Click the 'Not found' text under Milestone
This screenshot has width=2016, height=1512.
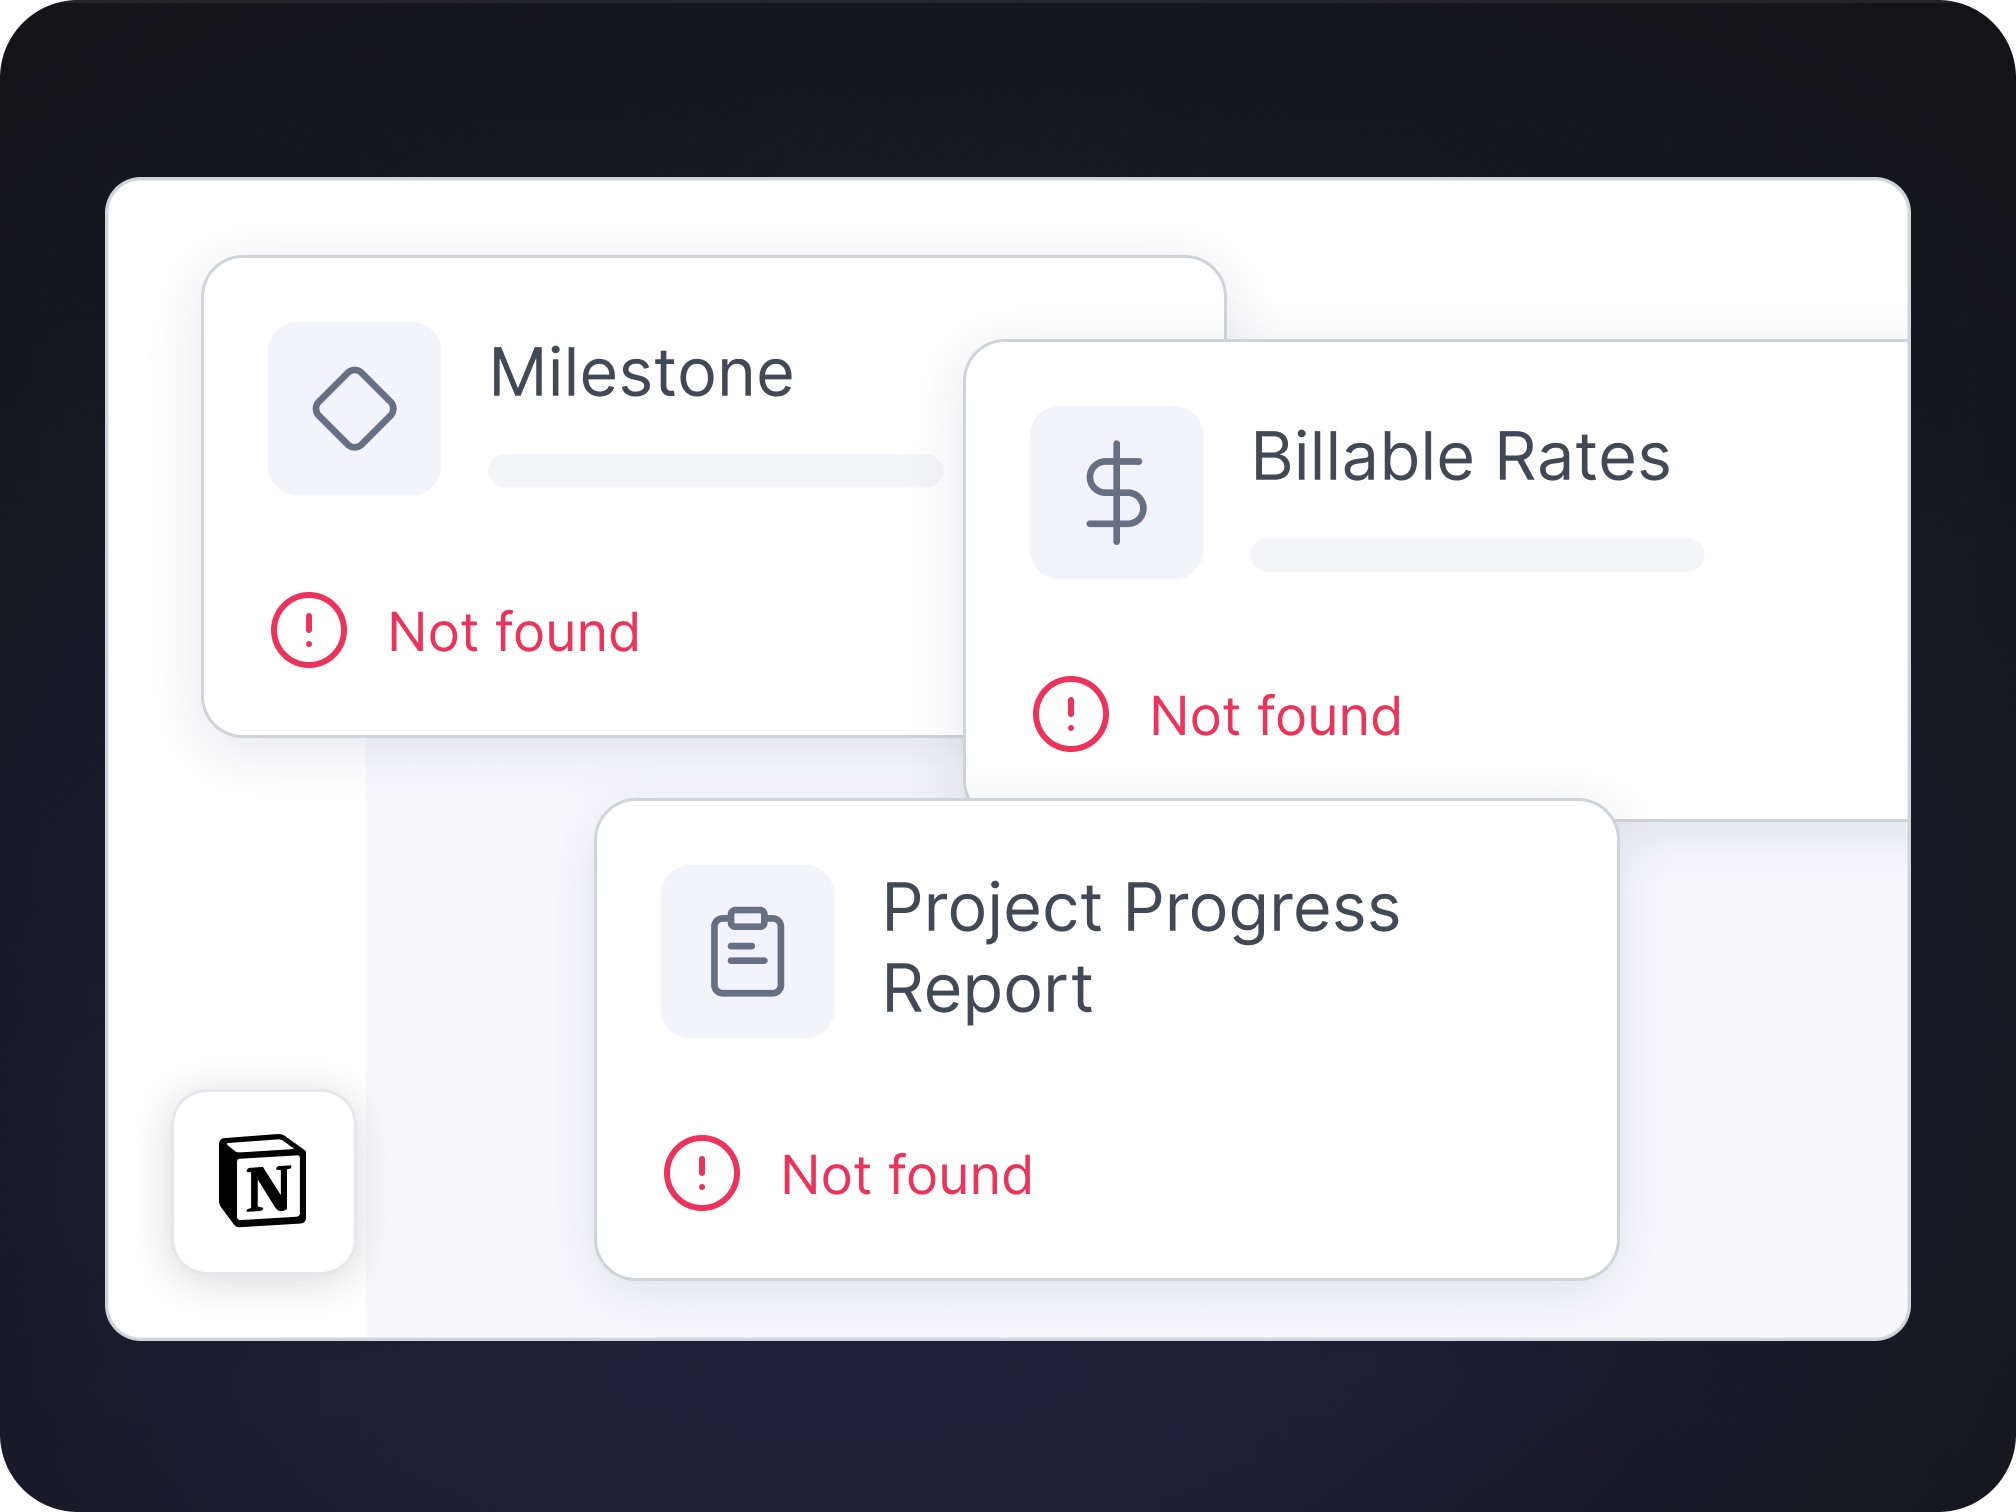(514, 632)
